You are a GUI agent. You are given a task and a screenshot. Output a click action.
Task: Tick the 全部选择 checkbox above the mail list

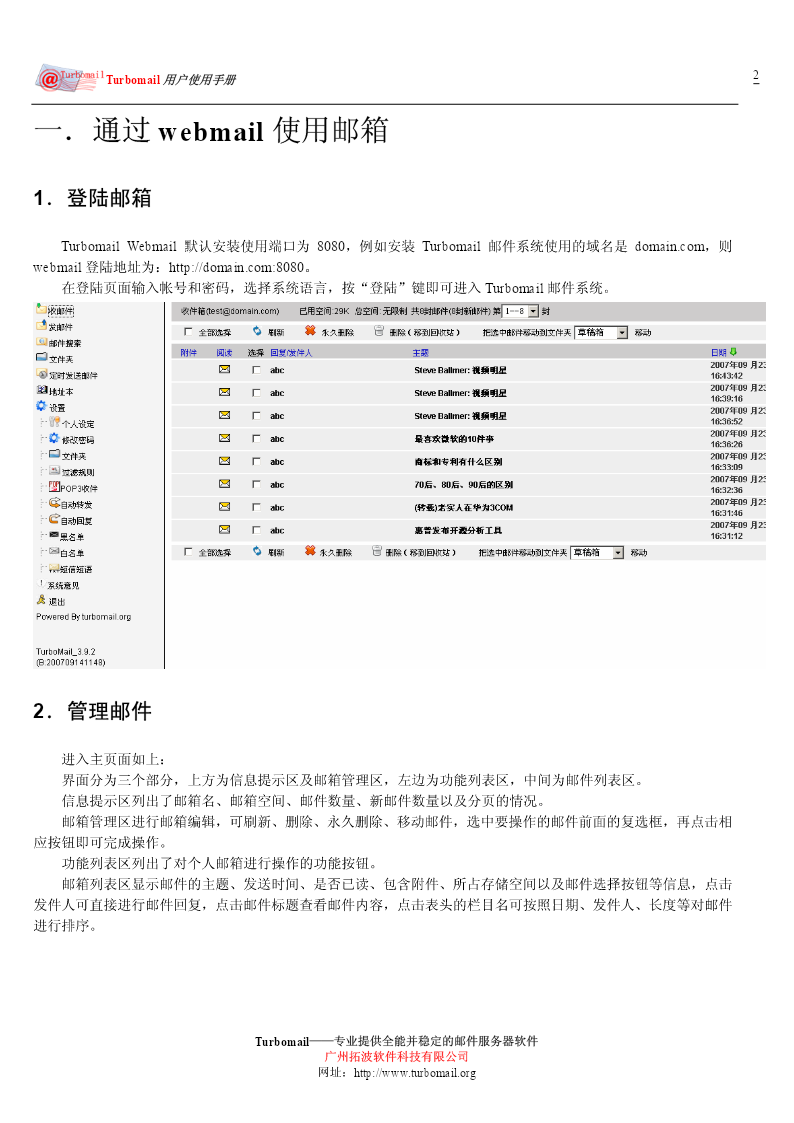[x=188, y=332]
